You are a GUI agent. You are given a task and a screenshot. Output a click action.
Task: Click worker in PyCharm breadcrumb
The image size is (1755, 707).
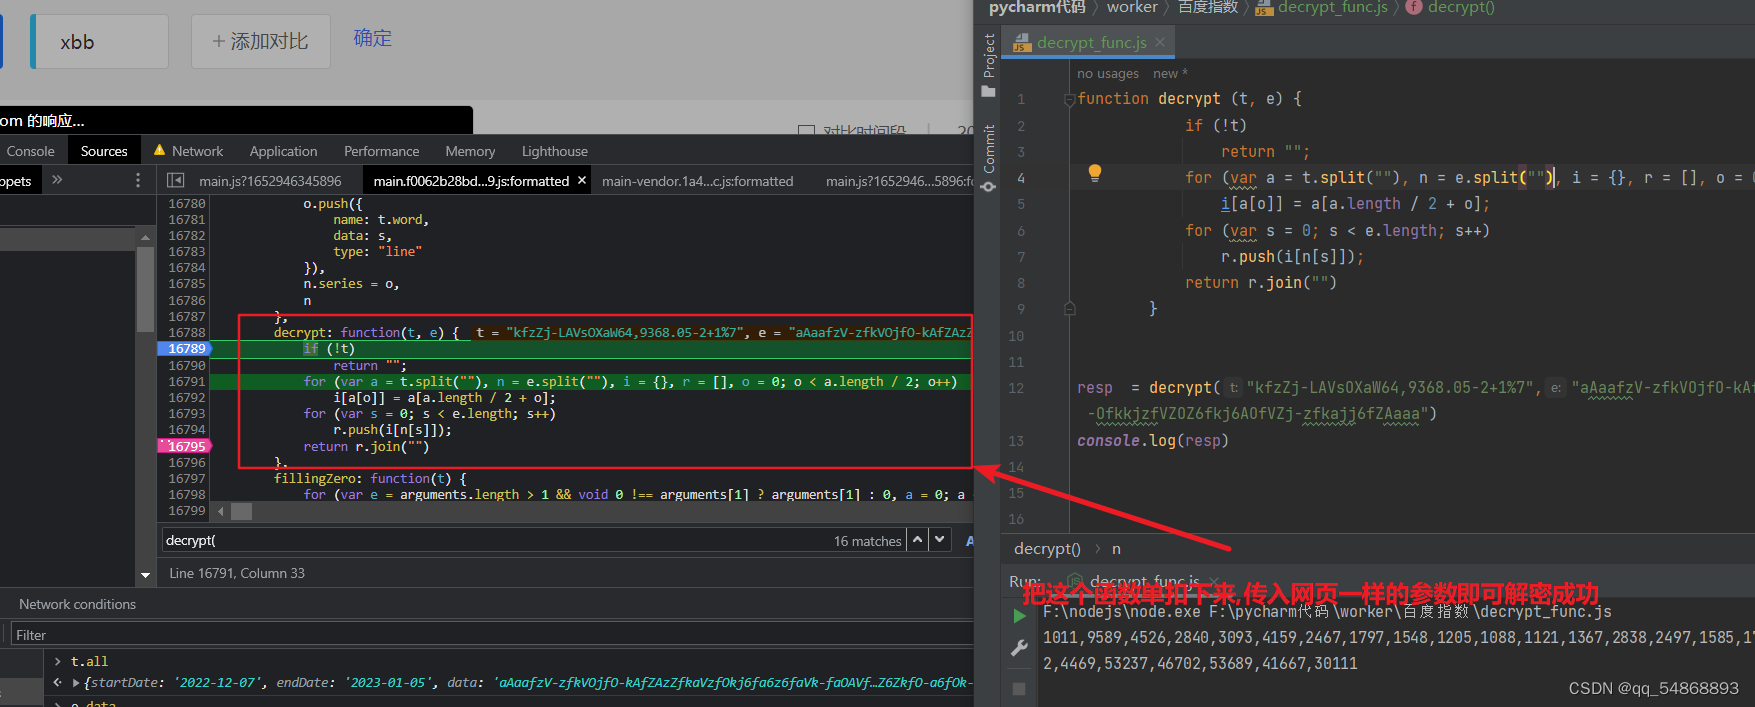(1132, 7)
